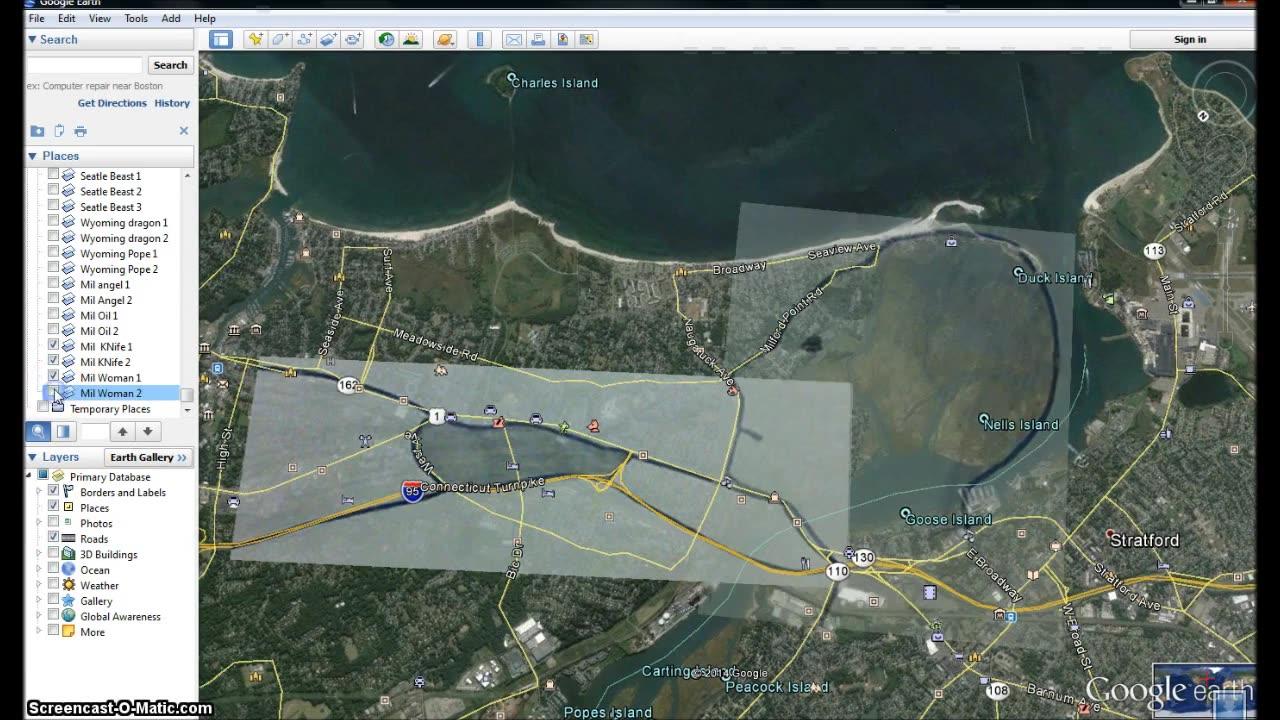This screenshot has width=1280, height=720.
Task: Click the Get Directions link
Action: 112,103
